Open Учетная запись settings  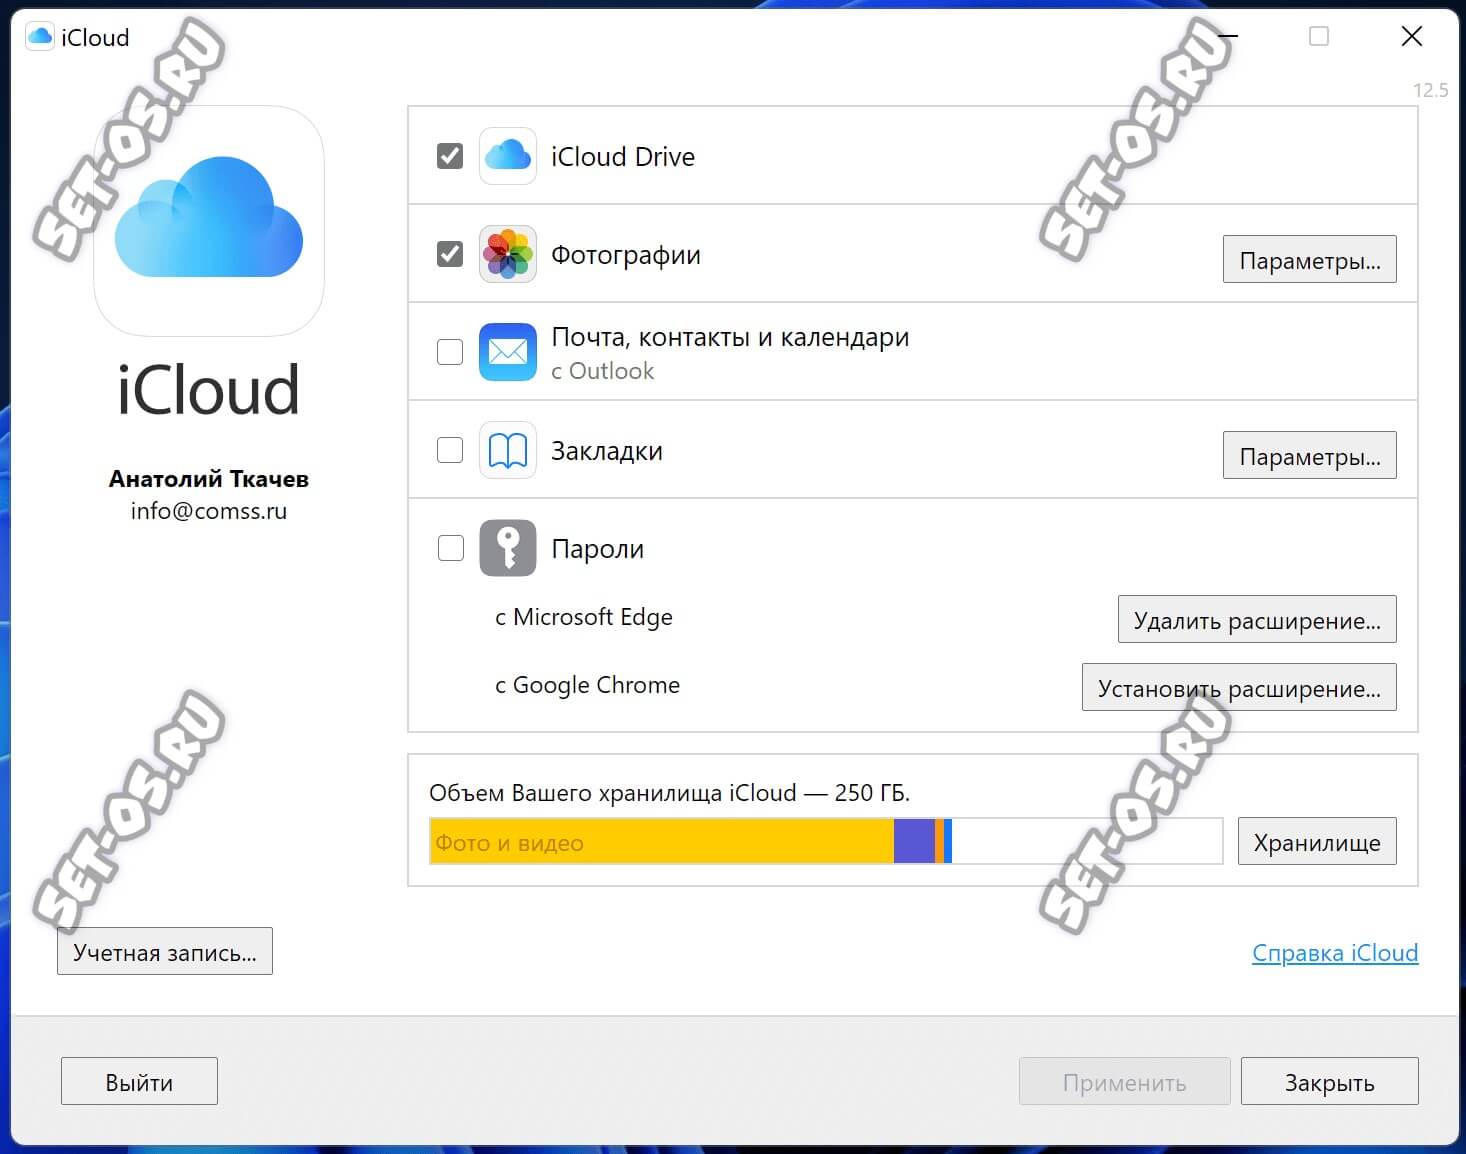tap(165, 952)
